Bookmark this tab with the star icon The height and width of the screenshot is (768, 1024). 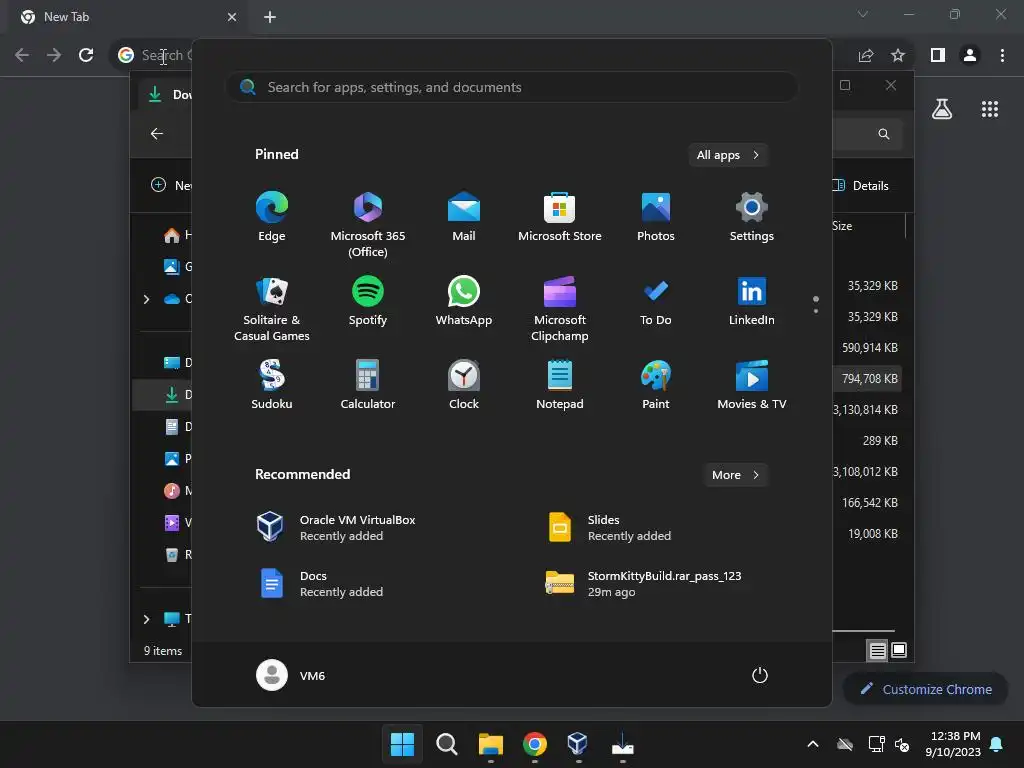[898, 55]
